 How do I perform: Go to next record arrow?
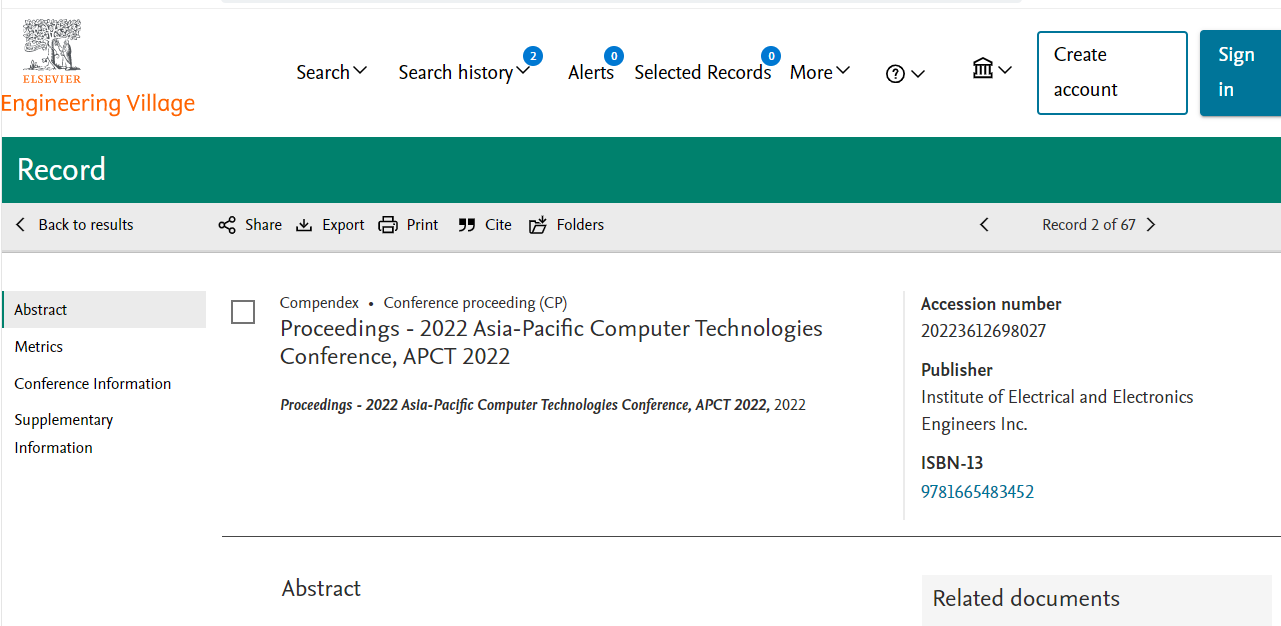[x=1151, y=225]
